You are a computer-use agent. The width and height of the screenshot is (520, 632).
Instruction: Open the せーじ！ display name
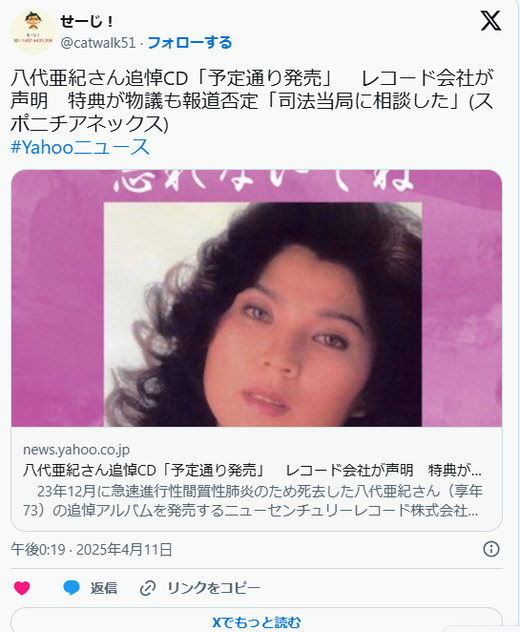87,21
